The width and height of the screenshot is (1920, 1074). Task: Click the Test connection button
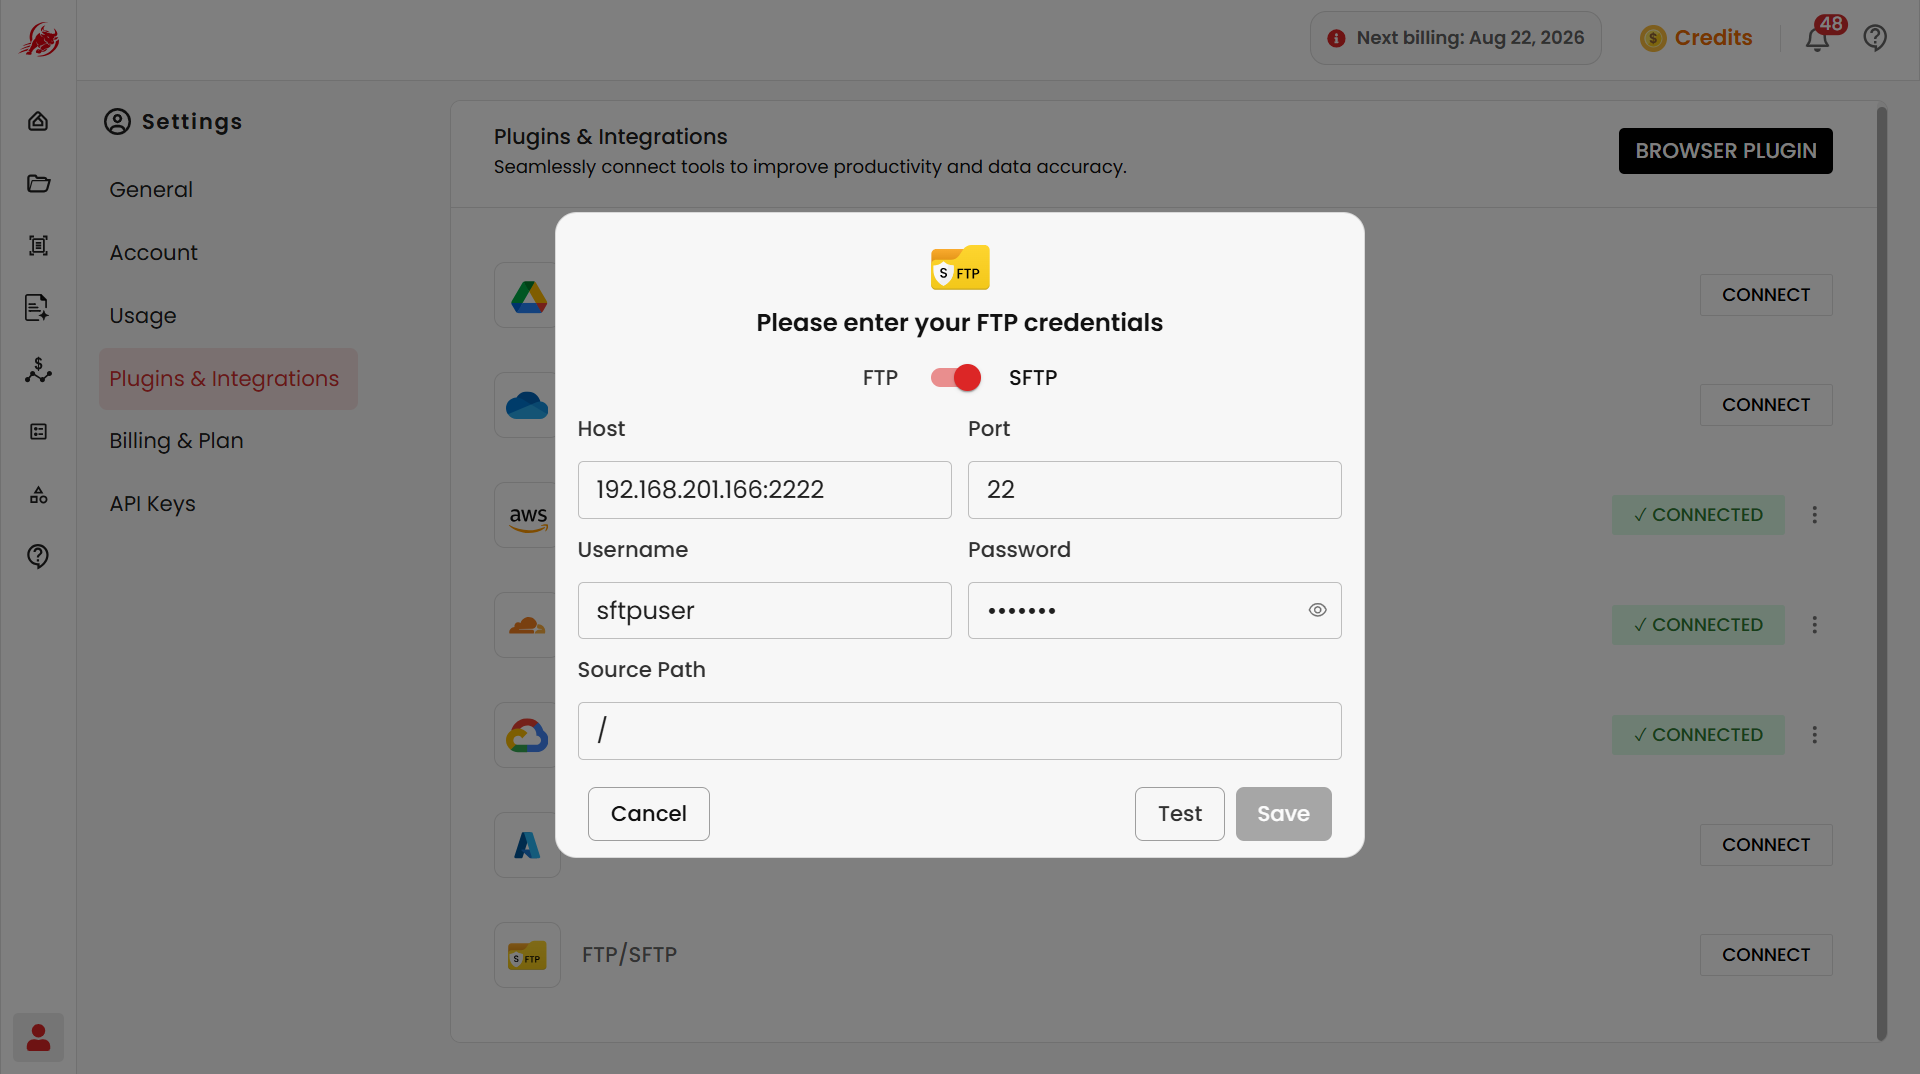[1180, 814]
